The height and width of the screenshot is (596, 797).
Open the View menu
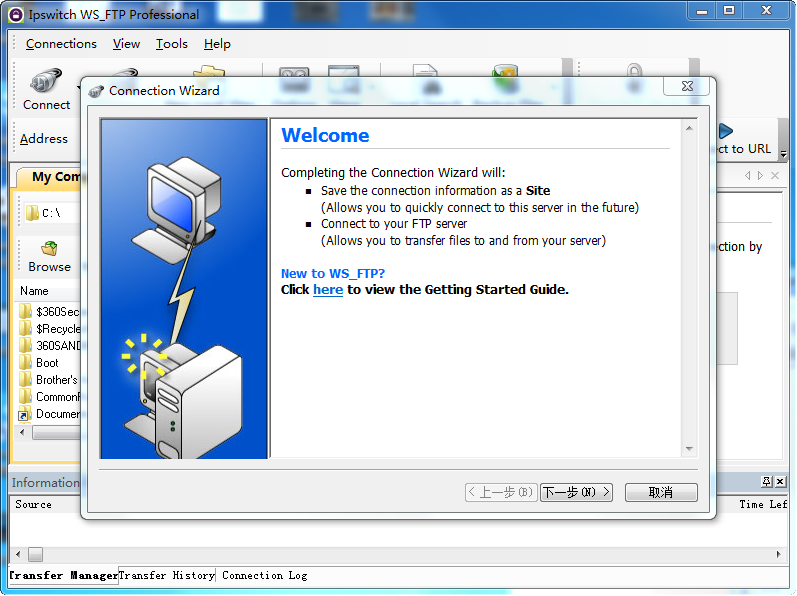pyautogui.click(x=126, y=44)
